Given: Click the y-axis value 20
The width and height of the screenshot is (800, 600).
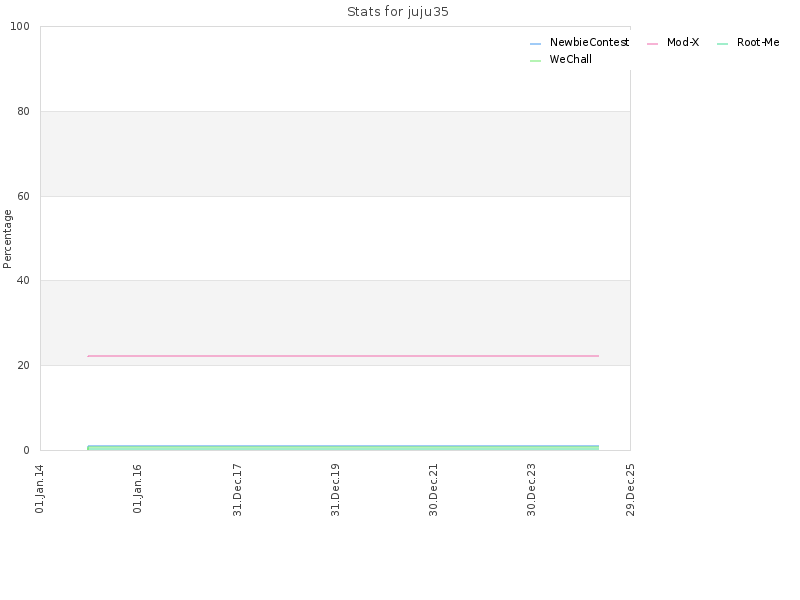Looking at the screenshot, I should [x=23, y=365].
